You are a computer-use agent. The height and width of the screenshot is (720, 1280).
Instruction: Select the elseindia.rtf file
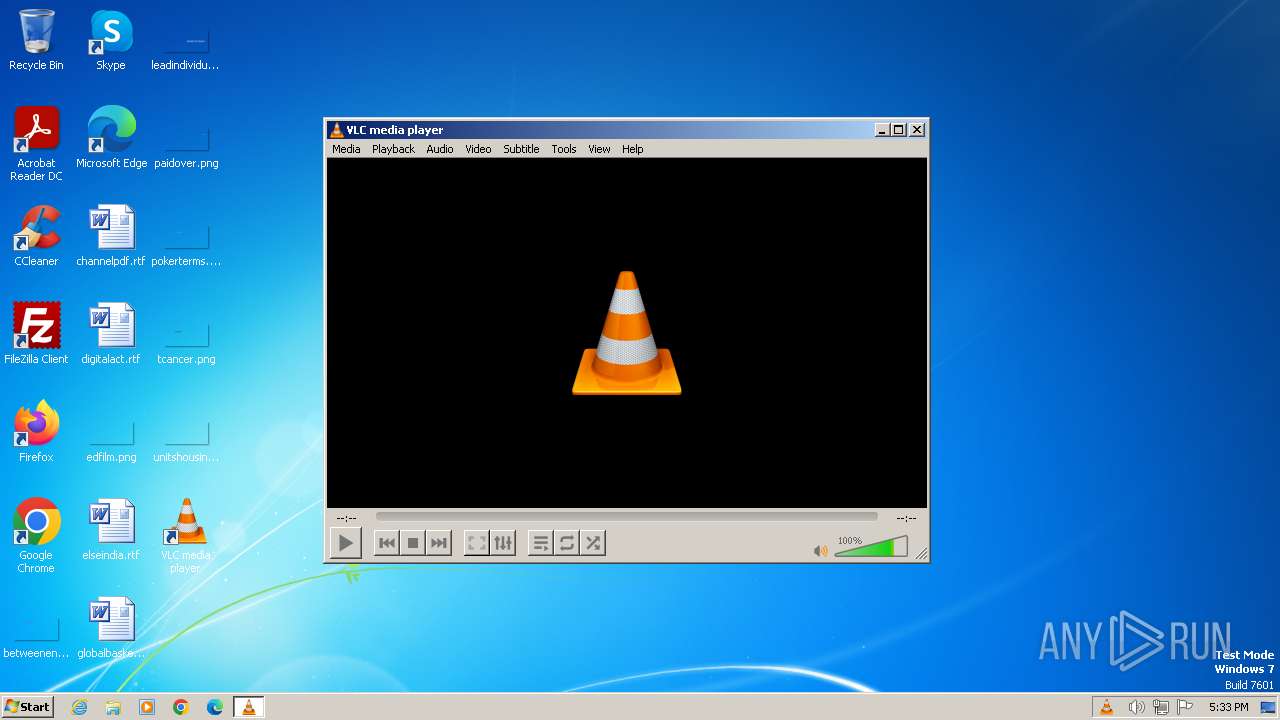pos(110,530)
